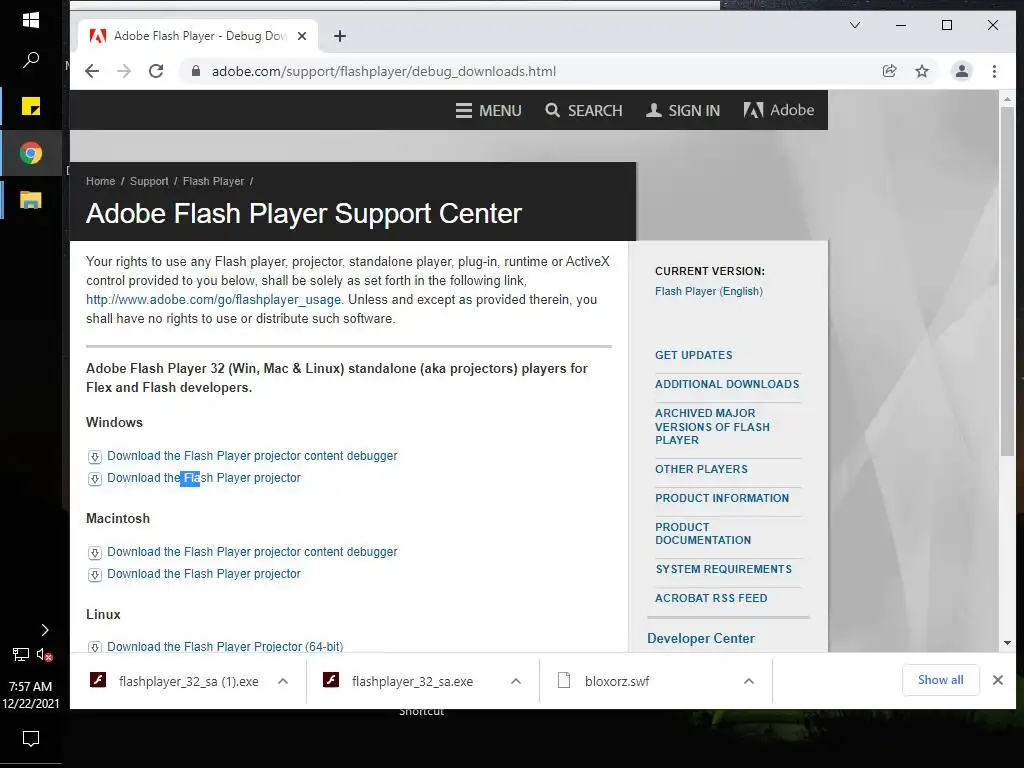The height and width of the screenshot is (768, 1024).
Task: Open SYSTEM REQUIREMENTS sidebar link
Action: click(x=724, y=569)
